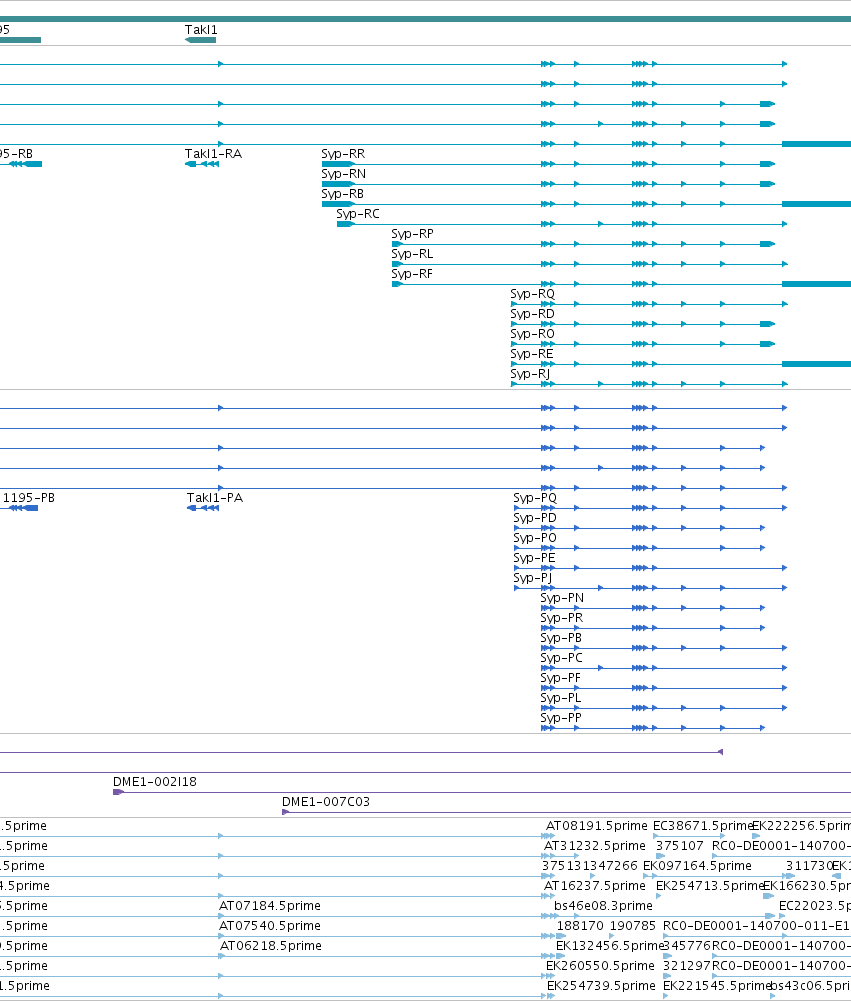The width and height of the screenshot is (851, 1001).
Task: Click the Syp-PR protein label
Action: (x=562, y=618)
